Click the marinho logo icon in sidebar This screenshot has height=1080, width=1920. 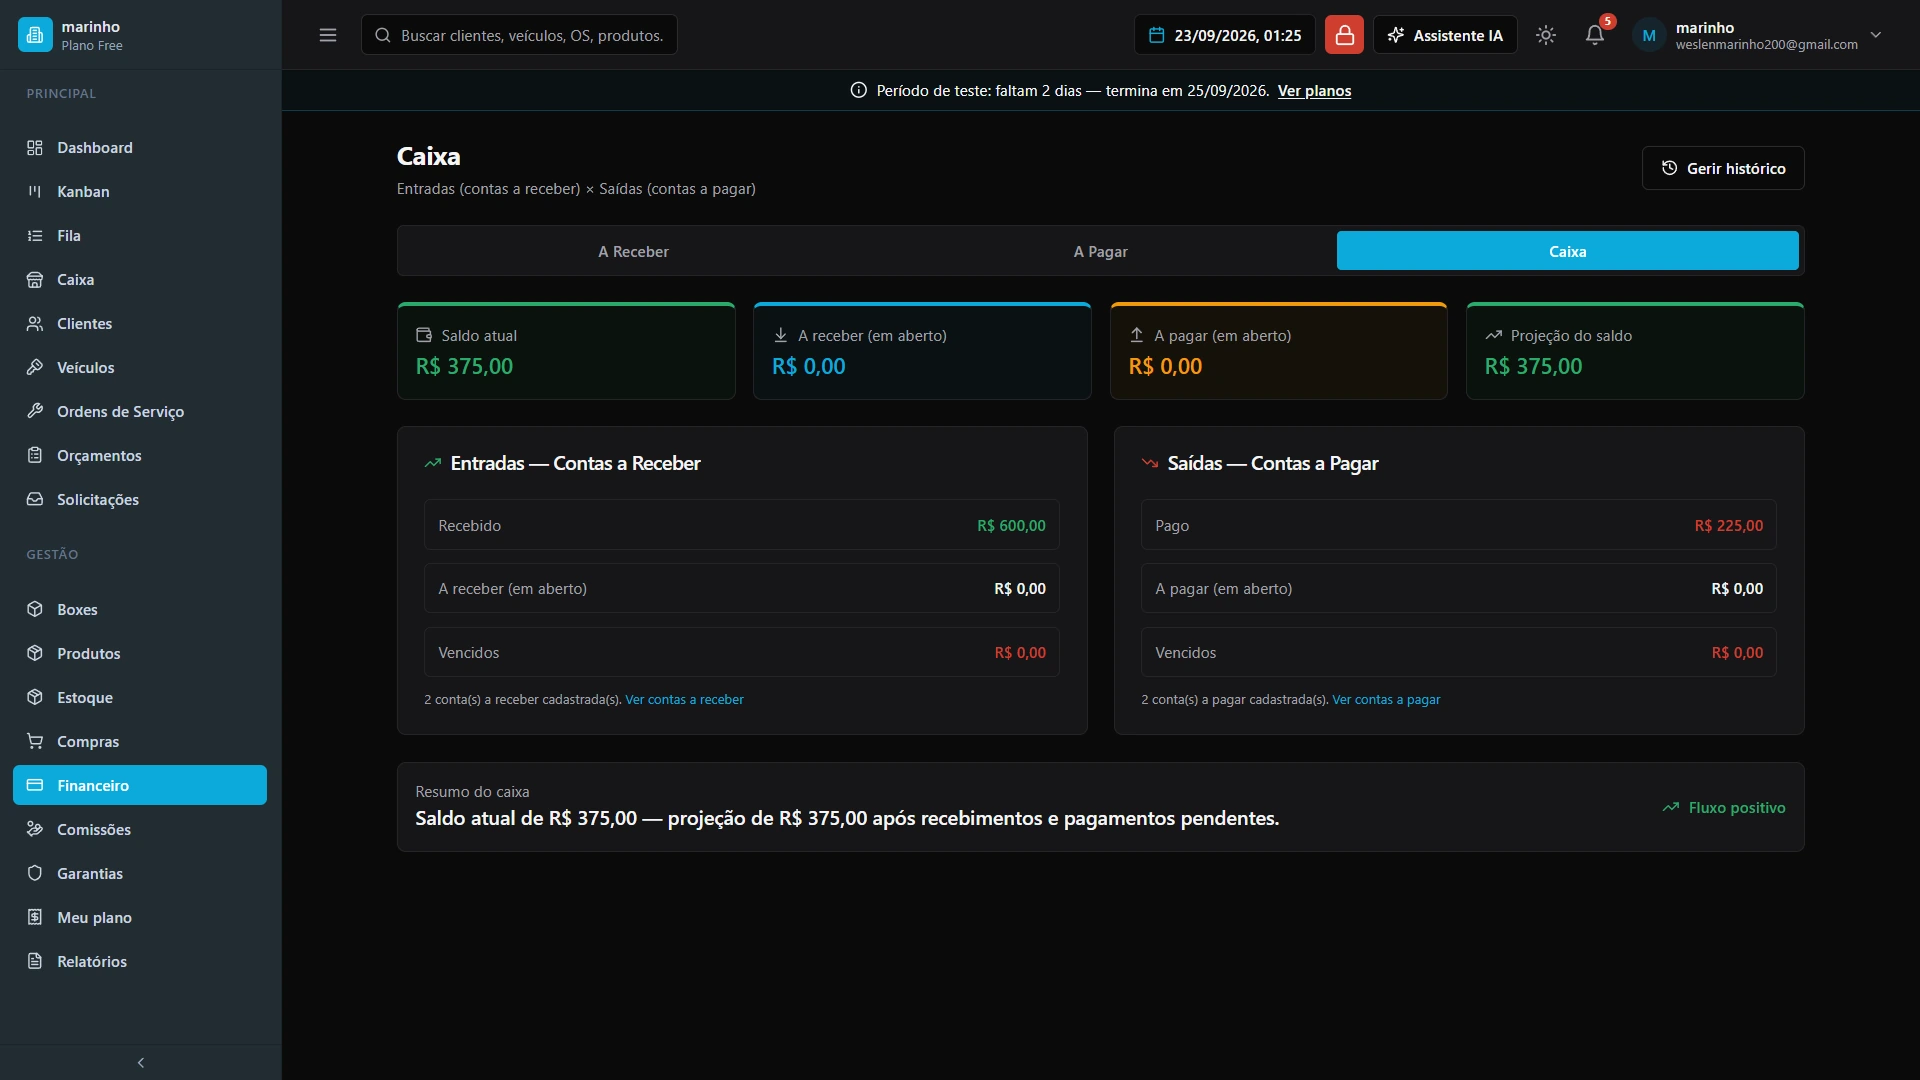tap(35, 35)
